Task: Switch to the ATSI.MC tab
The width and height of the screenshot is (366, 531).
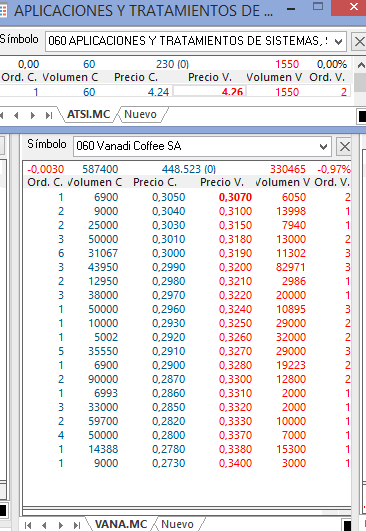Action: 88,114
